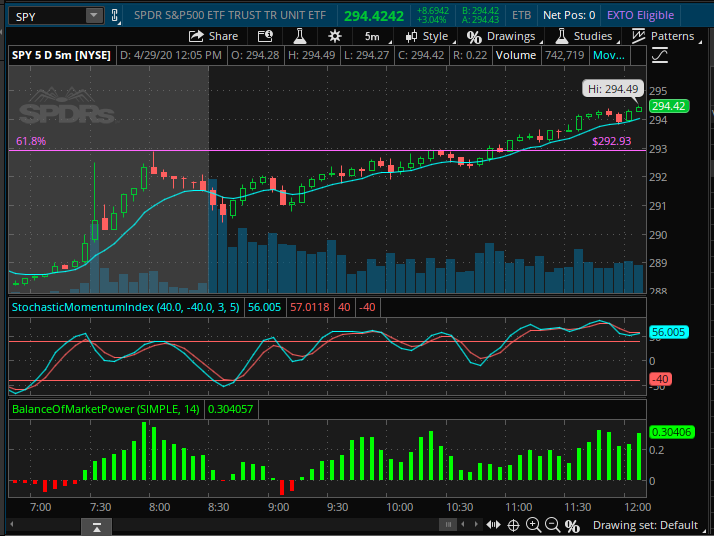Click the 294.4242 last price
The image size is (714, 536).
pyautogui.click(x=374, y=16)
